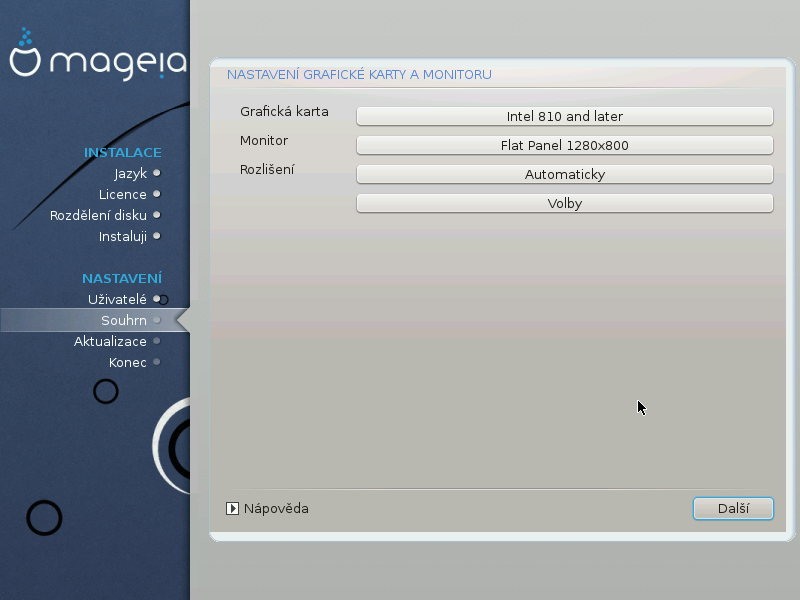Image resolution: width=800 pixels, height=600 pixels.
Task: Click the Grafická karta label
Action: 284,111
